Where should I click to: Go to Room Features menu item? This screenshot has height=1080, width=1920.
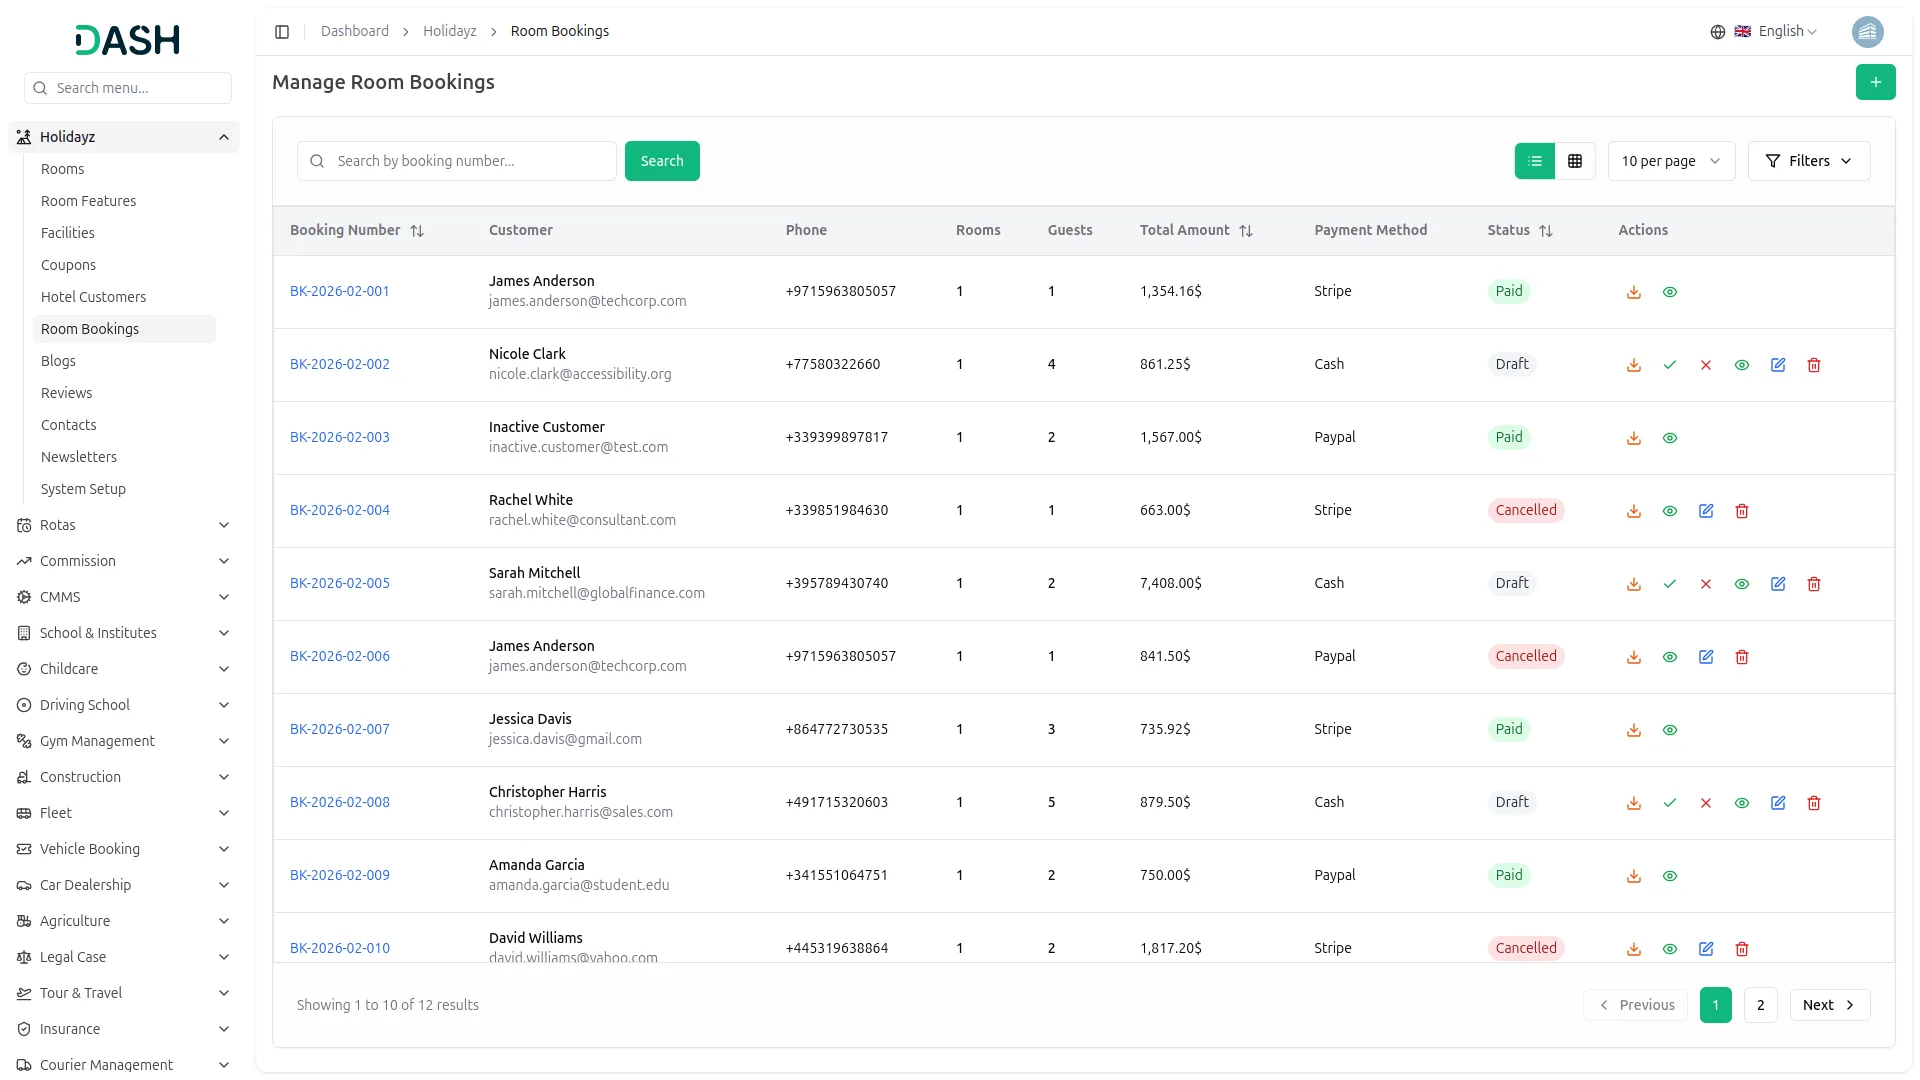(x=88, y=201)
